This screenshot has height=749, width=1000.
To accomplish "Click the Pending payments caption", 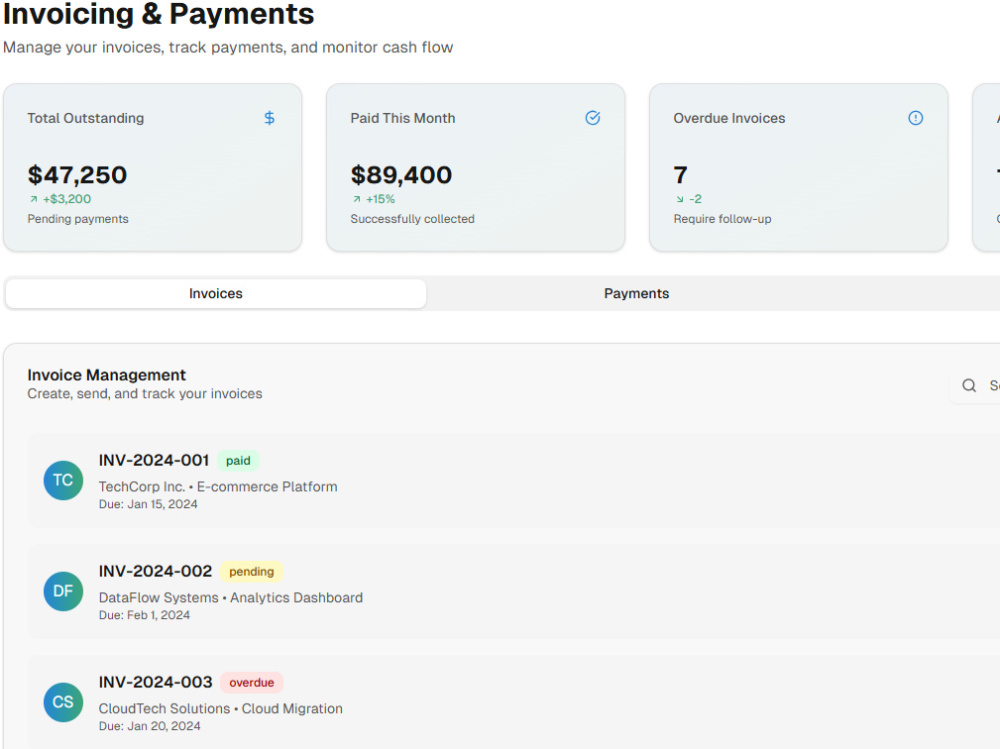I will 78,219.
